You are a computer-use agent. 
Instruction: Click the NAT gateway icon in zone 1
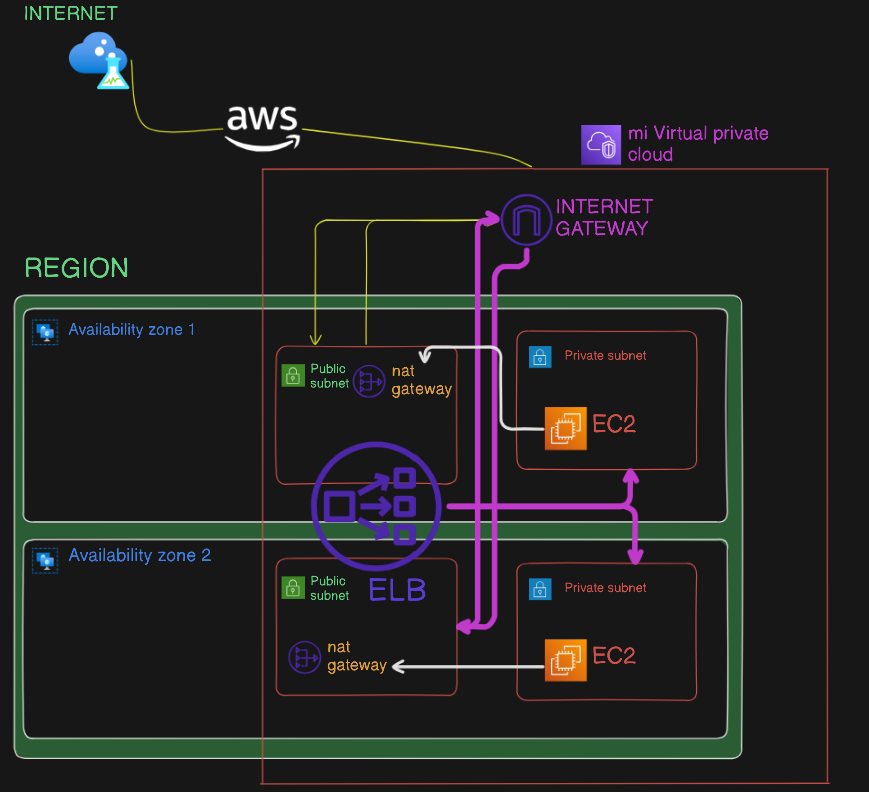[369, 381]
